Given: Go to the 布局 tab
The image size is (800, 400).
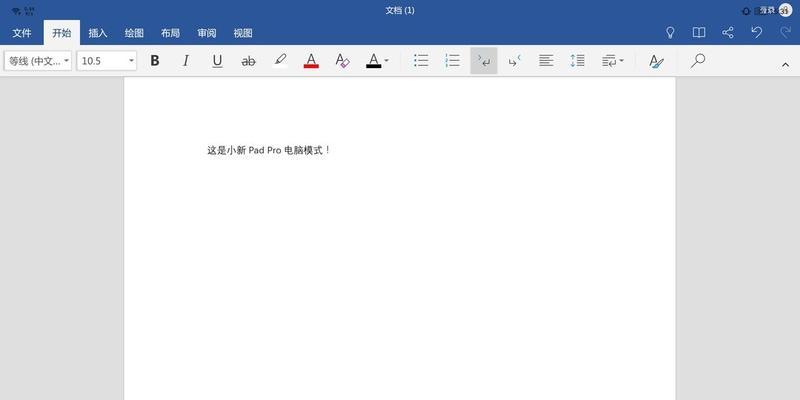Looking at the screenshot, I should [170, 33].
